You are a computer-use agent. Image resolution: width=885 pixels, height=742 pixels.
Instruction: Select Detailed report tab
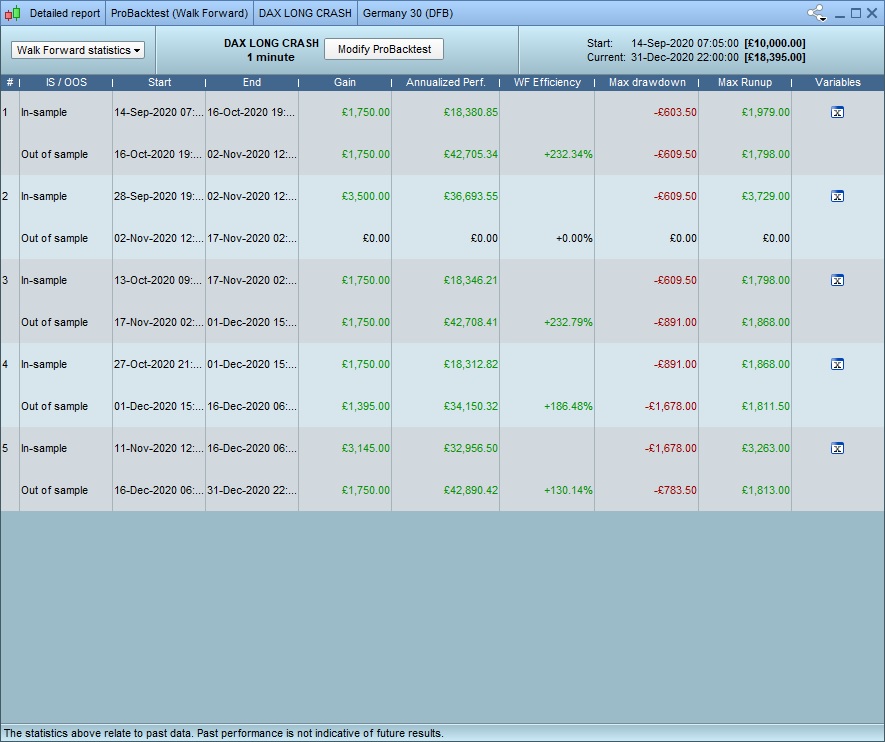[x=64, y=13]
